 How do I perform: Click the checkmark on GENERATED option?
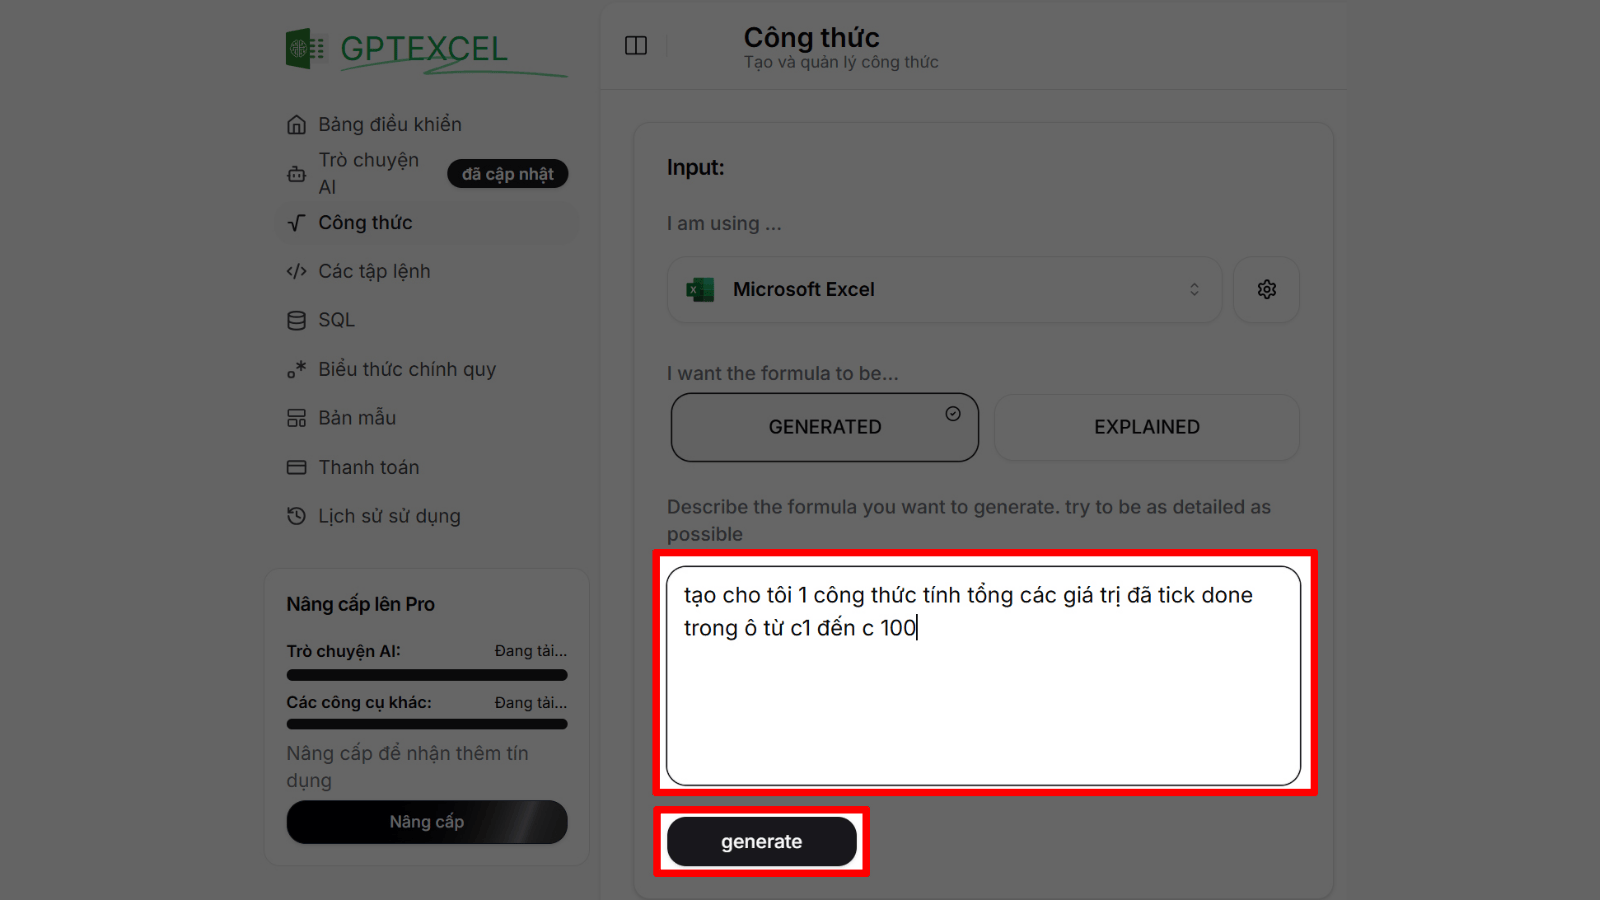pyautogui.click(x=953, y=413)
